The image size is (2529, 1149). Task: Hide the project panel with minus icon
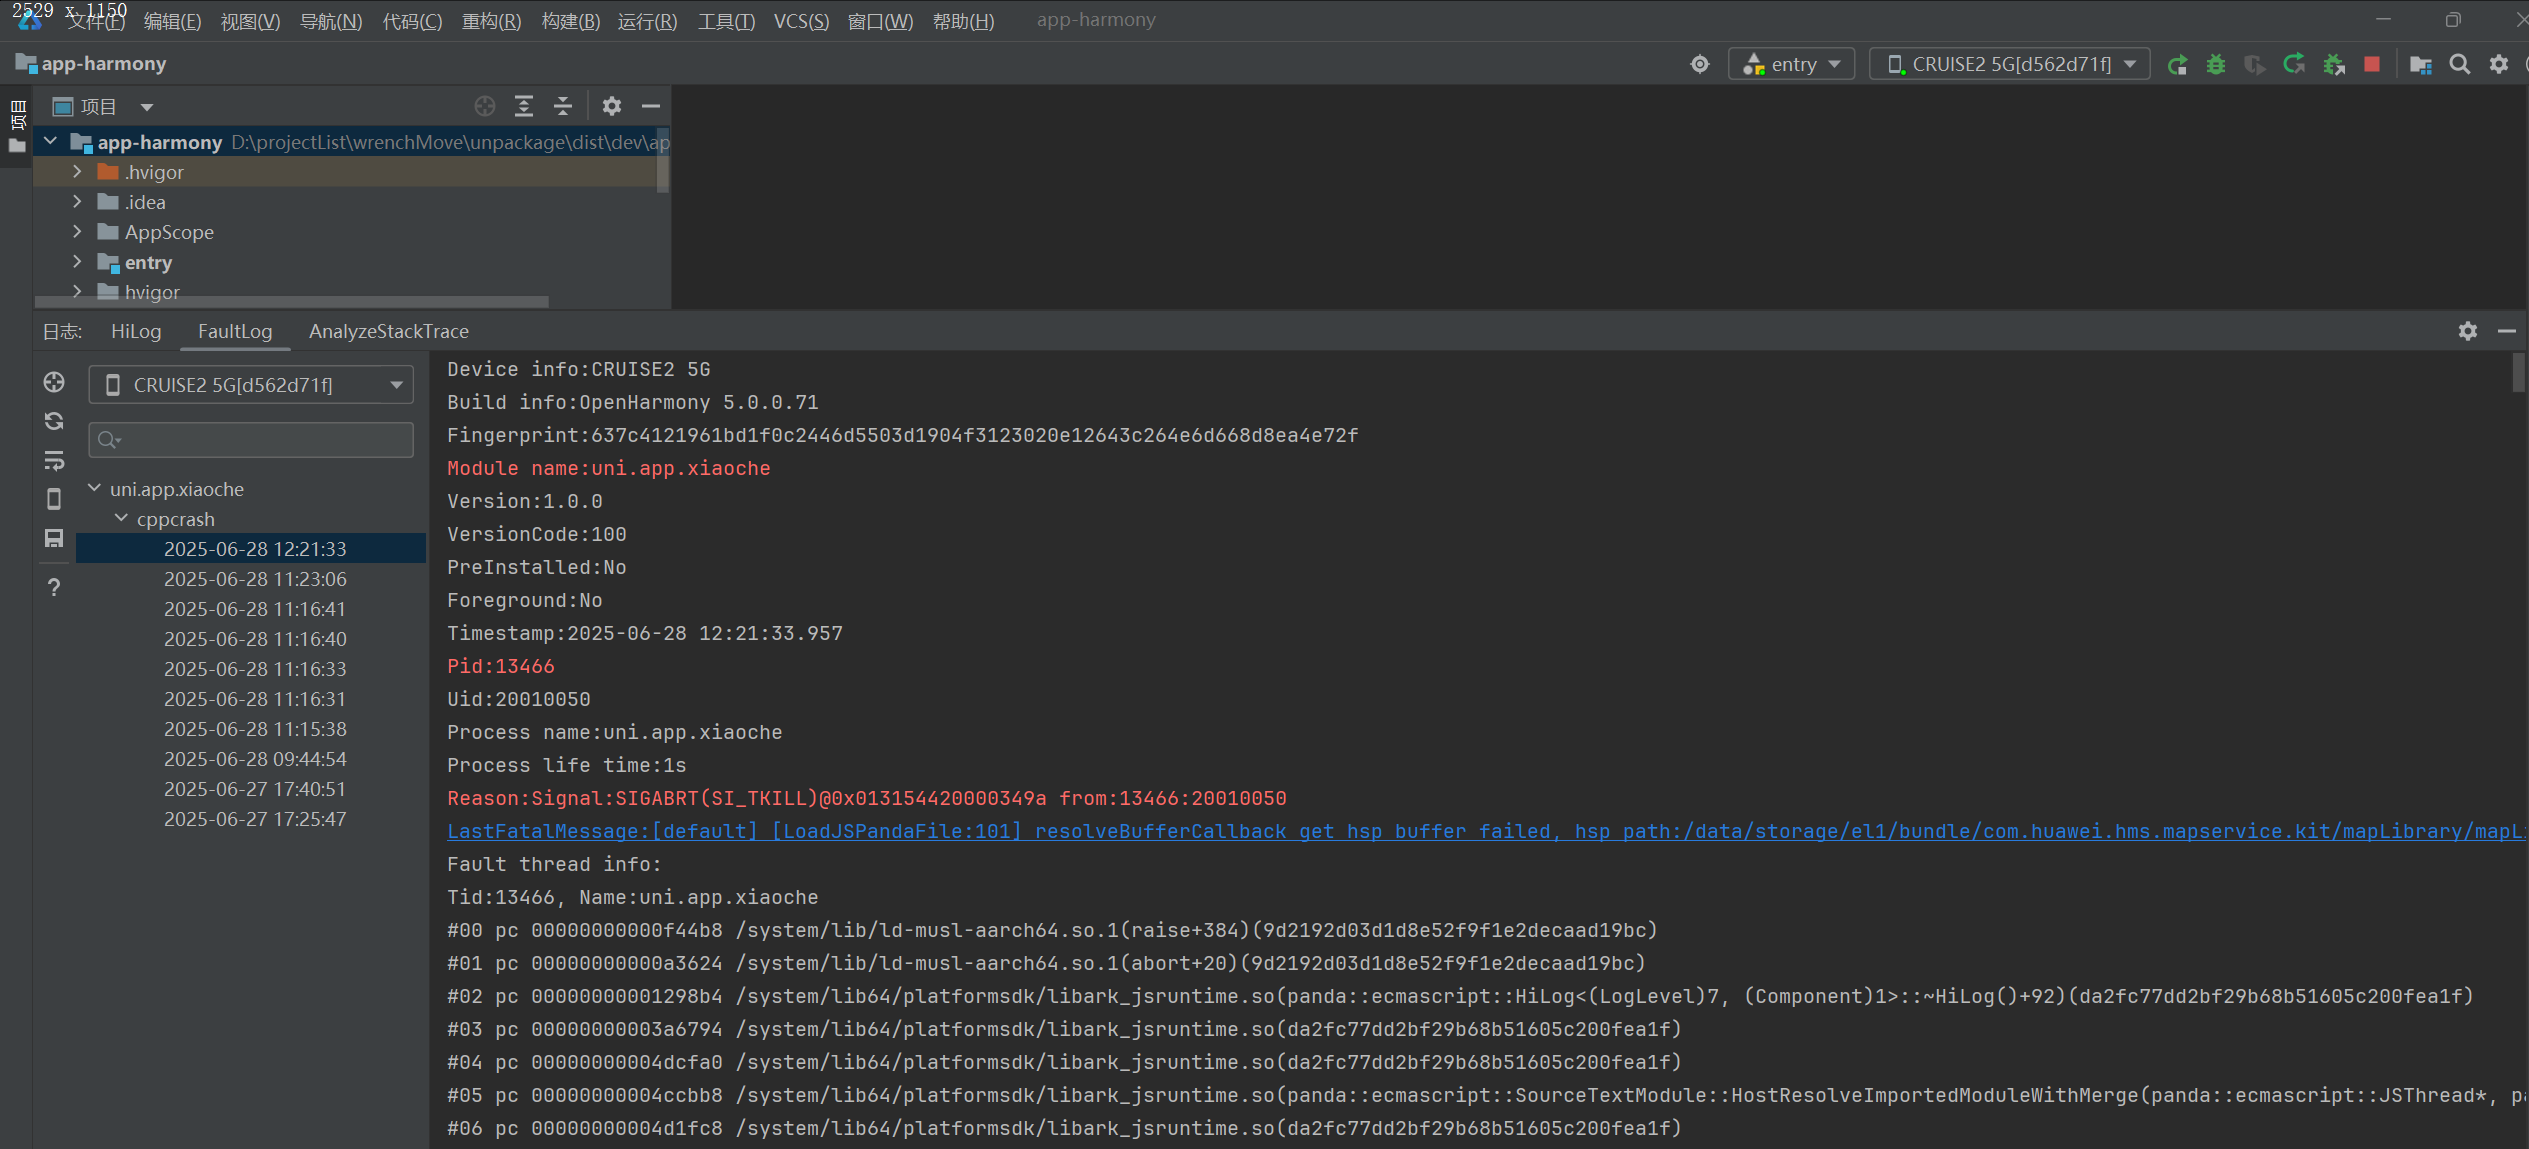(x=651, y=106)
